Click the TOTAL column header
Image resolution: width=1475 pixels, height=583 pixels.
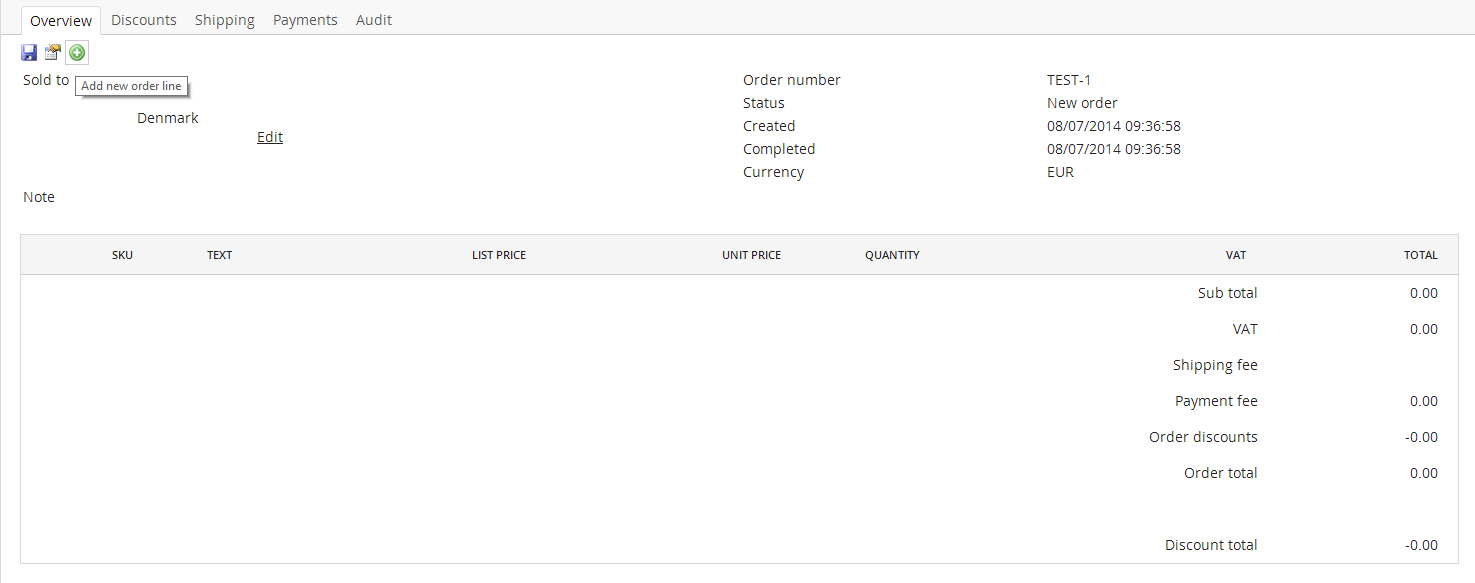[x=1421, y=255]
